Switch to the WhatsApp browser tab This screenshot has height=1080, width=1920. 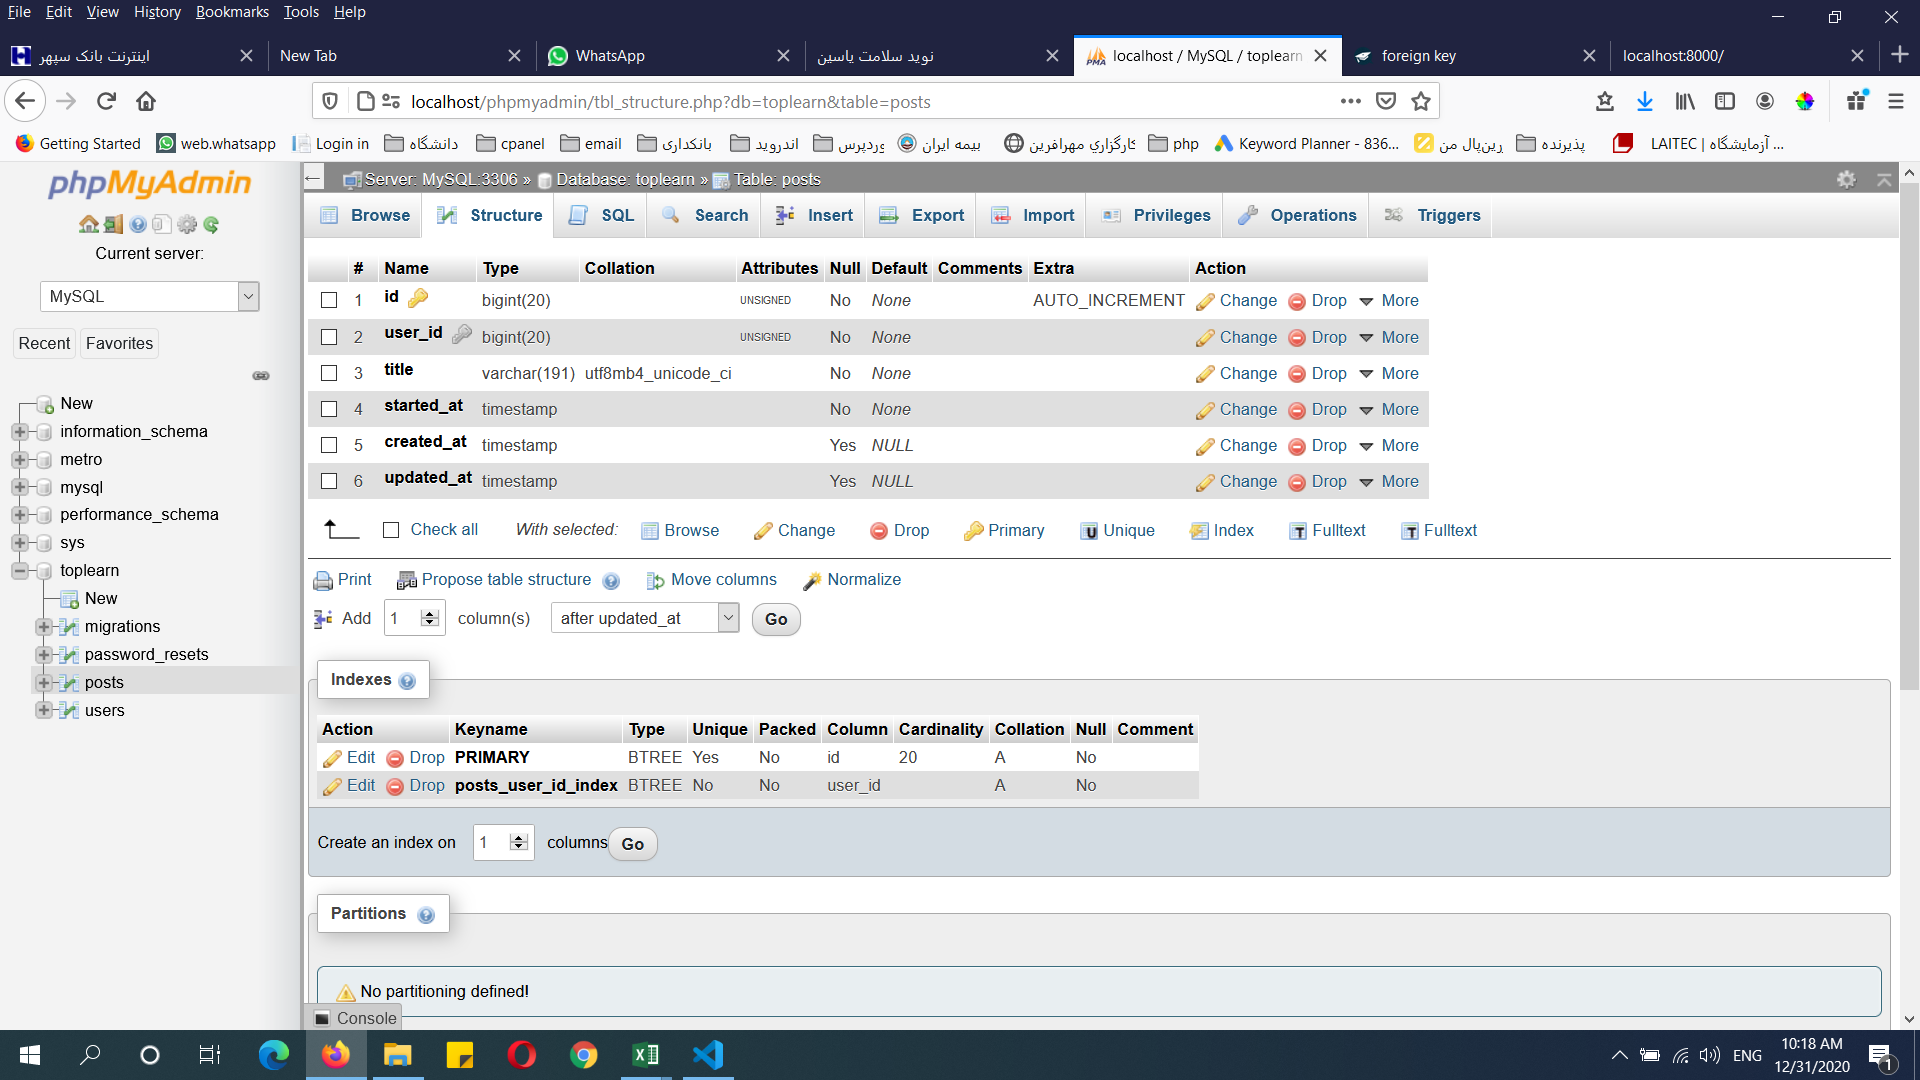point(668,56)
